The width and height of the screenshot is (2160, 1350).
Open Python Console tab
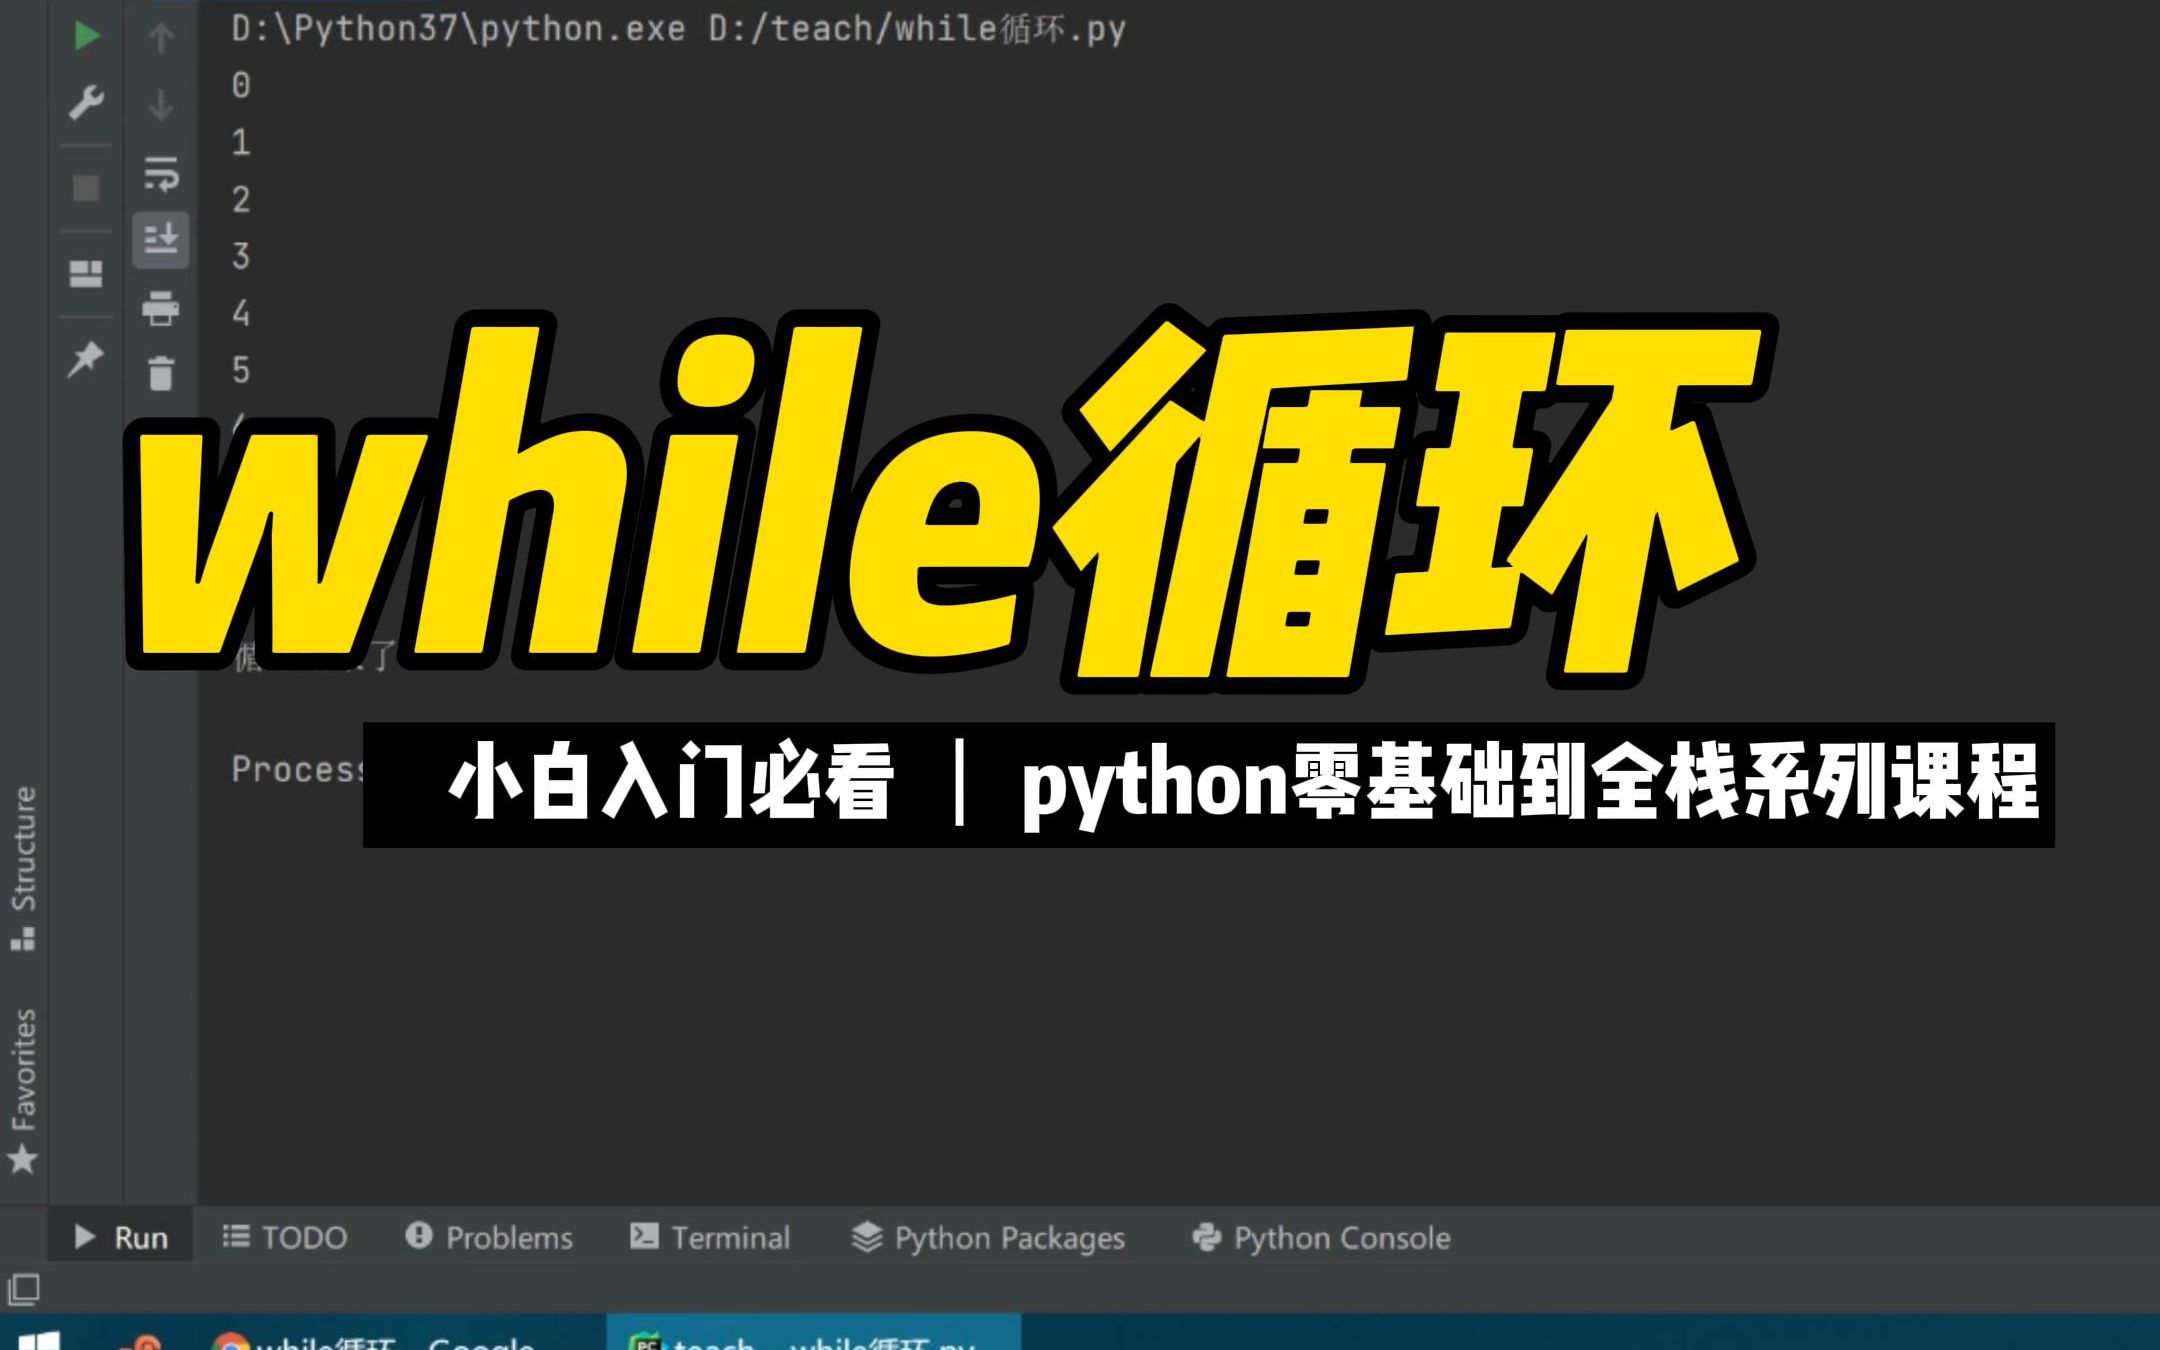pyautogui.click(x=1321, y=1237)
